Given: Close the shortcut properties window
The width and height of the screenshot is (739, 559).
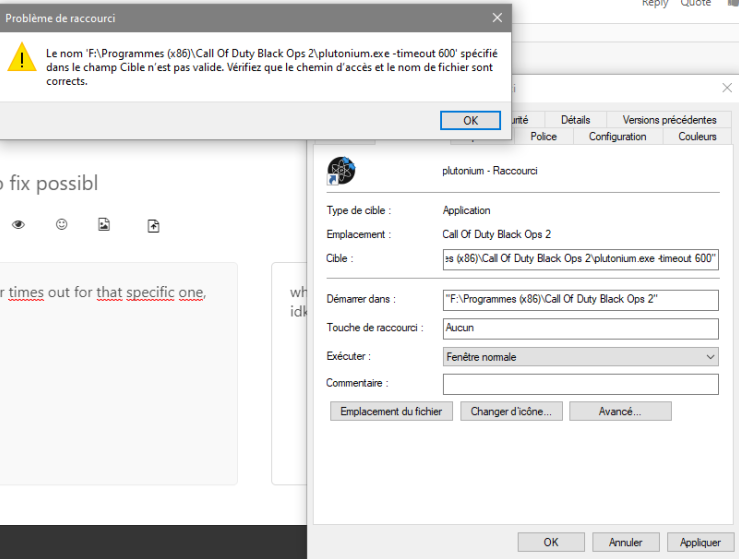Looking at the screenshot, I should click(727, 88).
